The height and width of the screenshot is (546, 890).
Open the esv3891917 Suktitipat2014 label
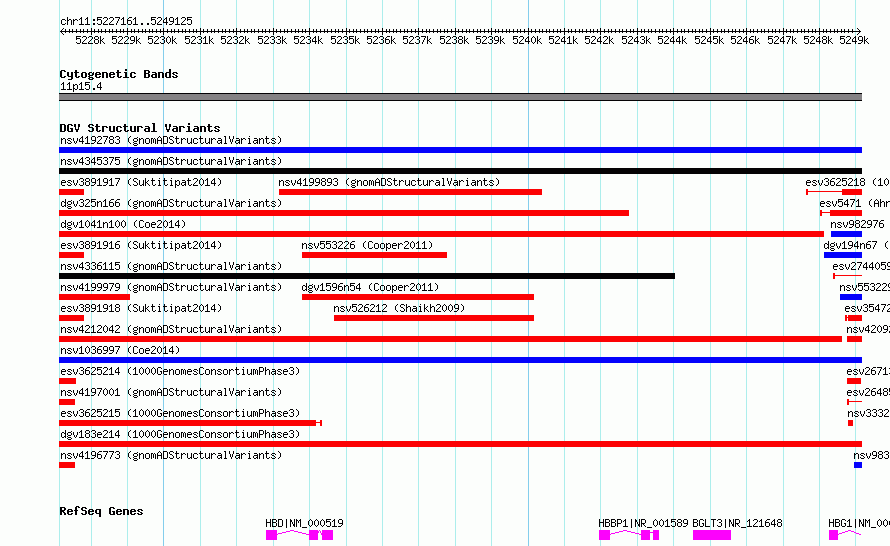(141, 182)
